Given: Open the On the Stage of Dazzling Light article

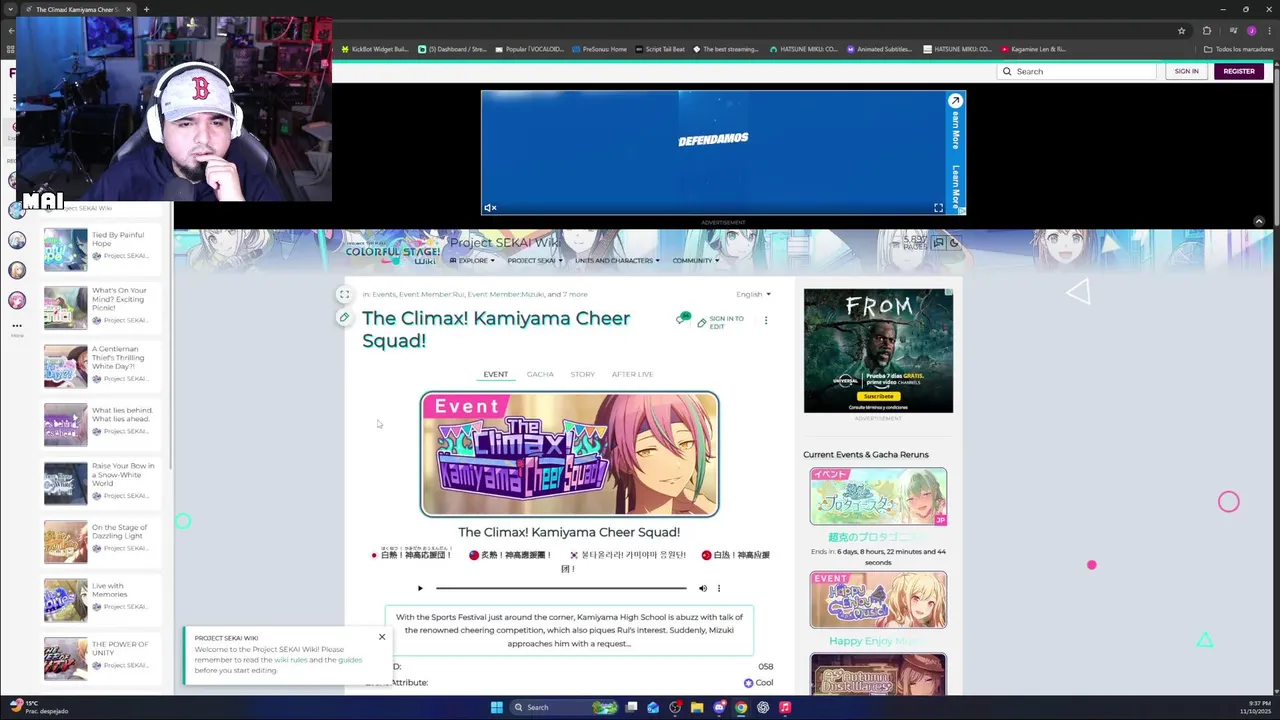Looking at the screenshot, I should point(101,541).
